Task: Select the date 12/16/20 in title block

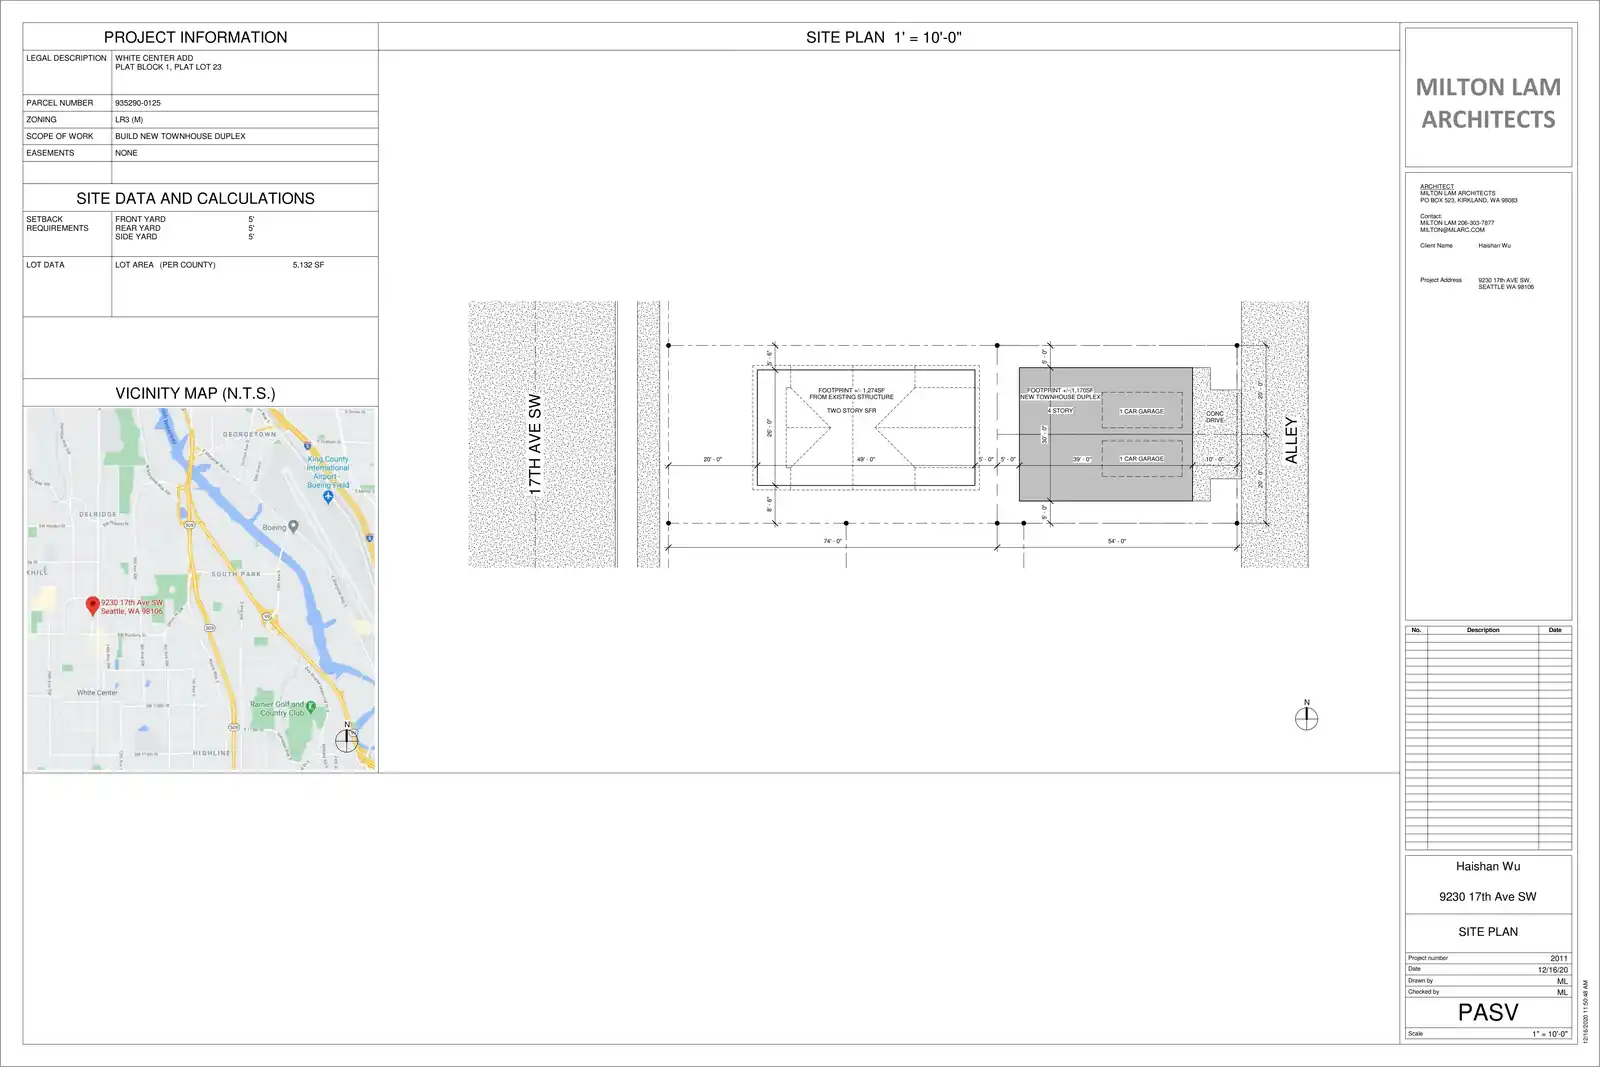Action: click(x=1553, y=970)
